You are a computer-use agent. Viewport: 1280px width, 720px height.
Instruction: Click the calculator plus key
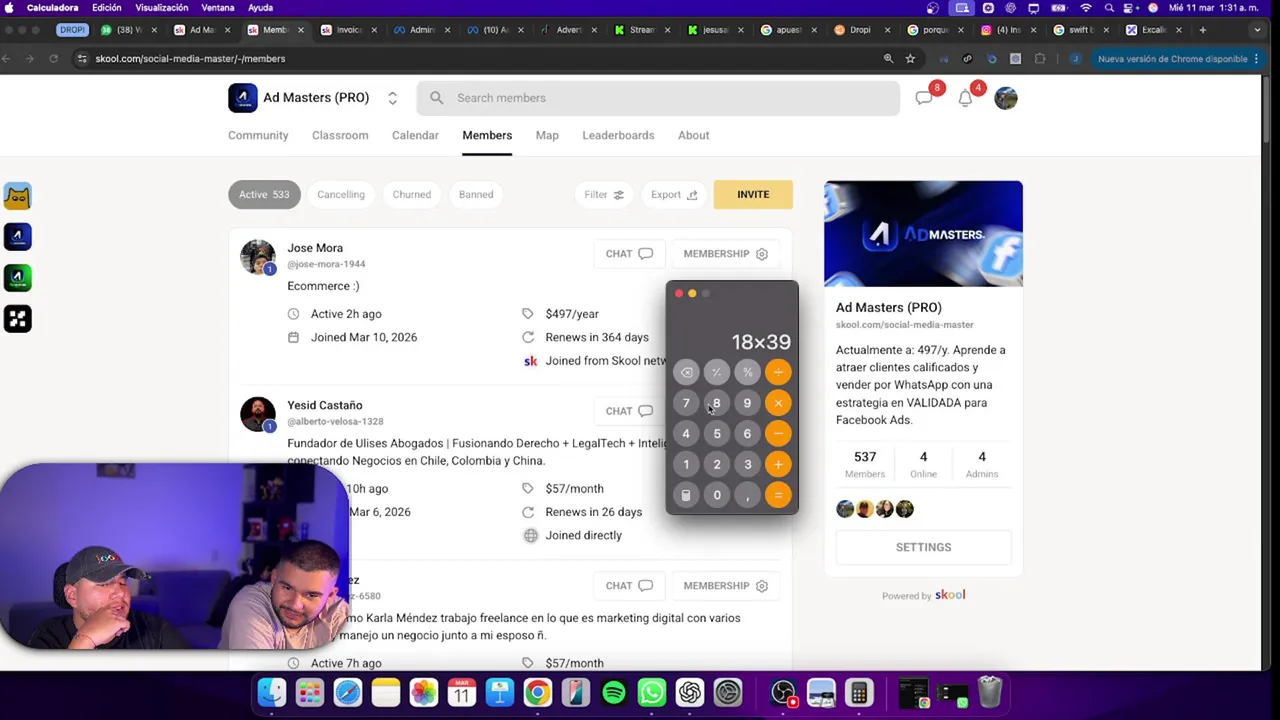778,464
